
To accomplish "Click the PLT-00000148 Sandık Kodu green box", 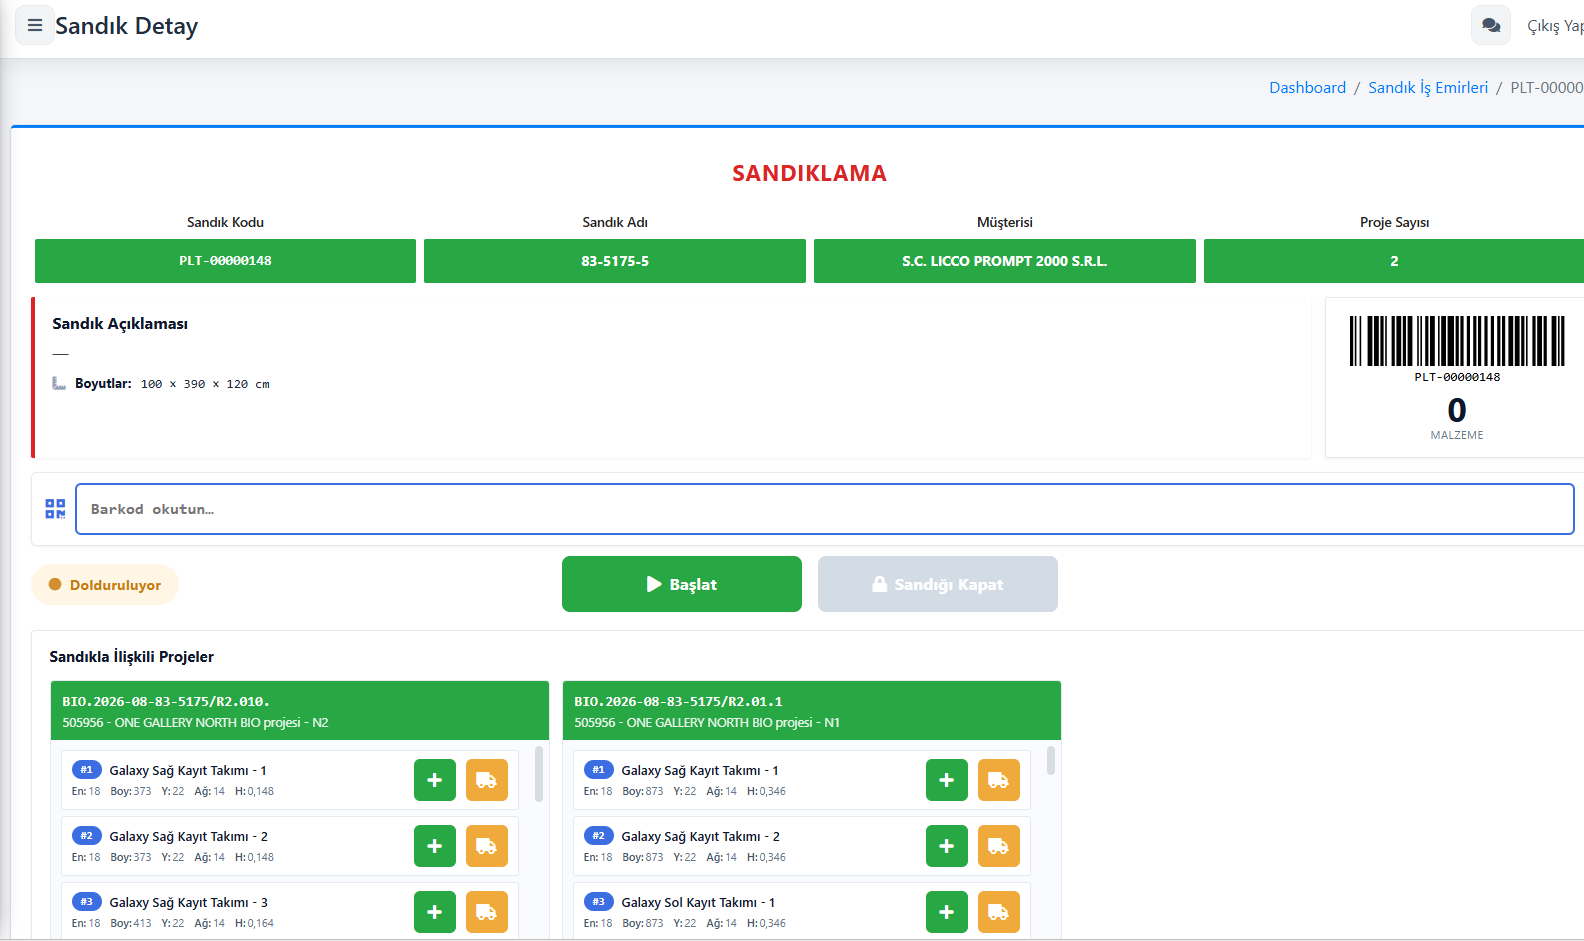I will pyautogui.click(x=225, y=261).
